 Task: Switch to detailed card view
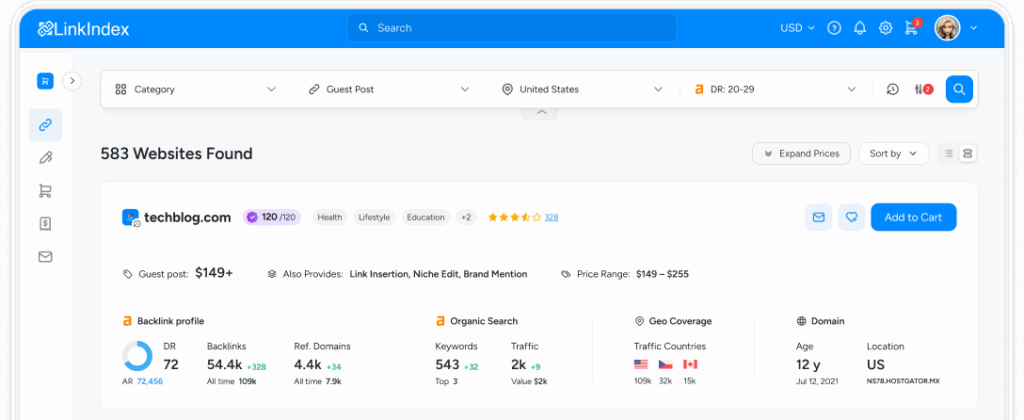click(967, 154)
